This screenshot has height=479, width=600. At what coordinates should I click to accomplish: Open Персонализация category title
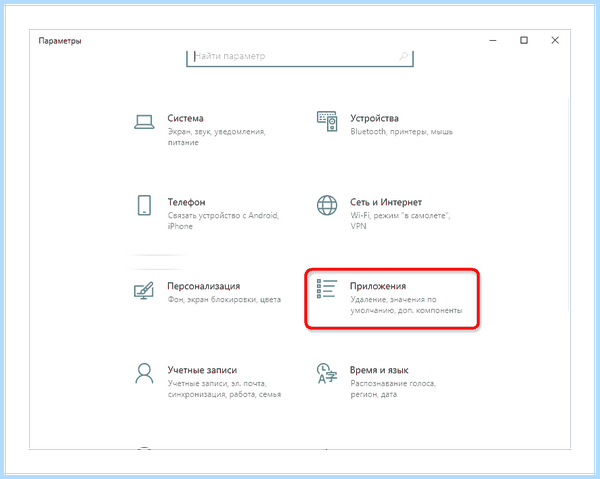click(x=204, y=286)
